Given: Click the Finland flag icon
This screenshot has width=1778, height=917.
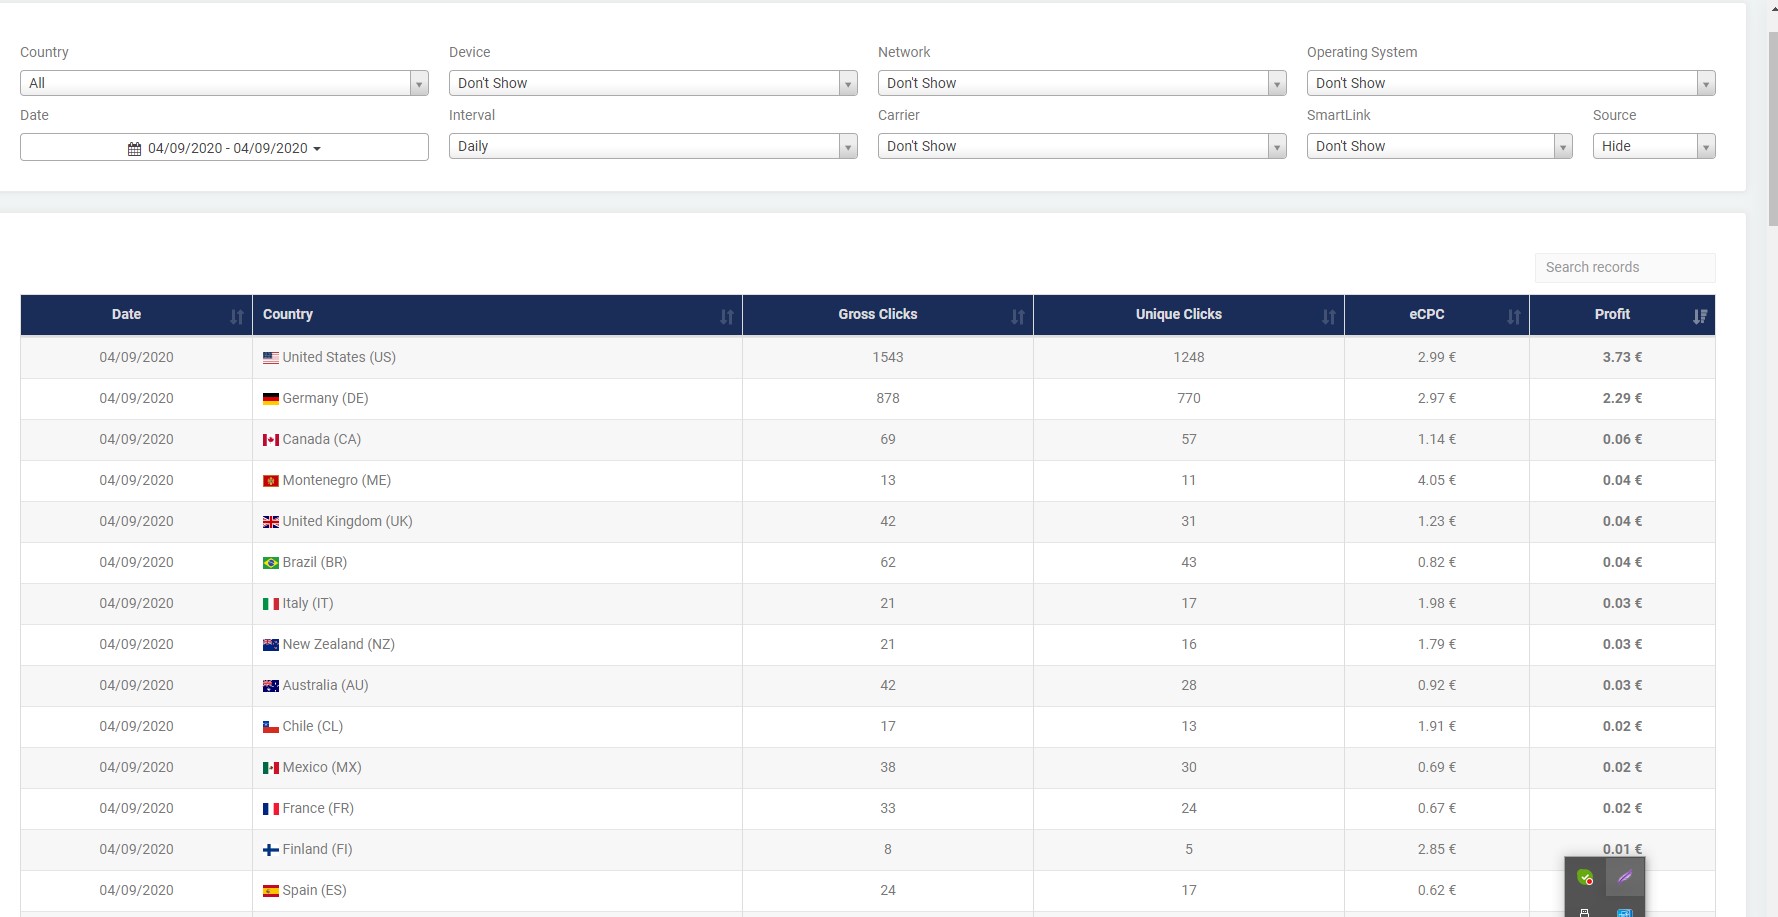Looking at the screenshot, I should 271,850.
